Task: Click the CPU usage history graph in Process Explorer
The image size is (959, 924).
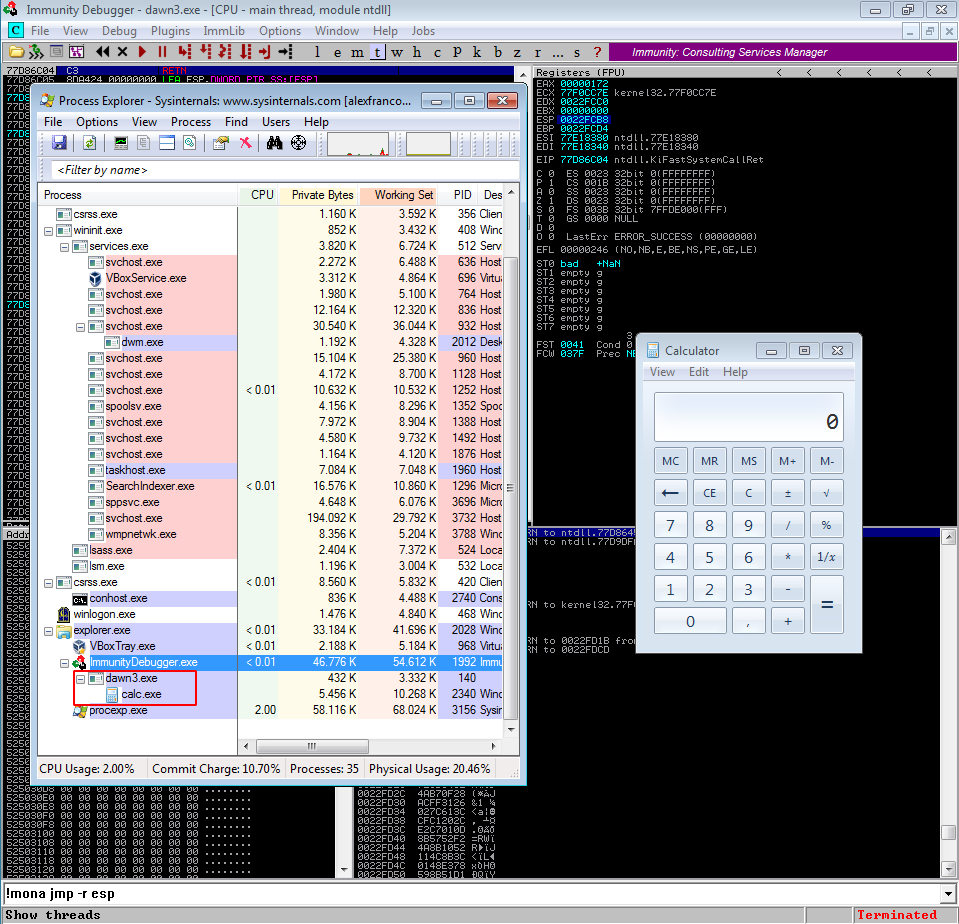Action: tap(358, 144)
